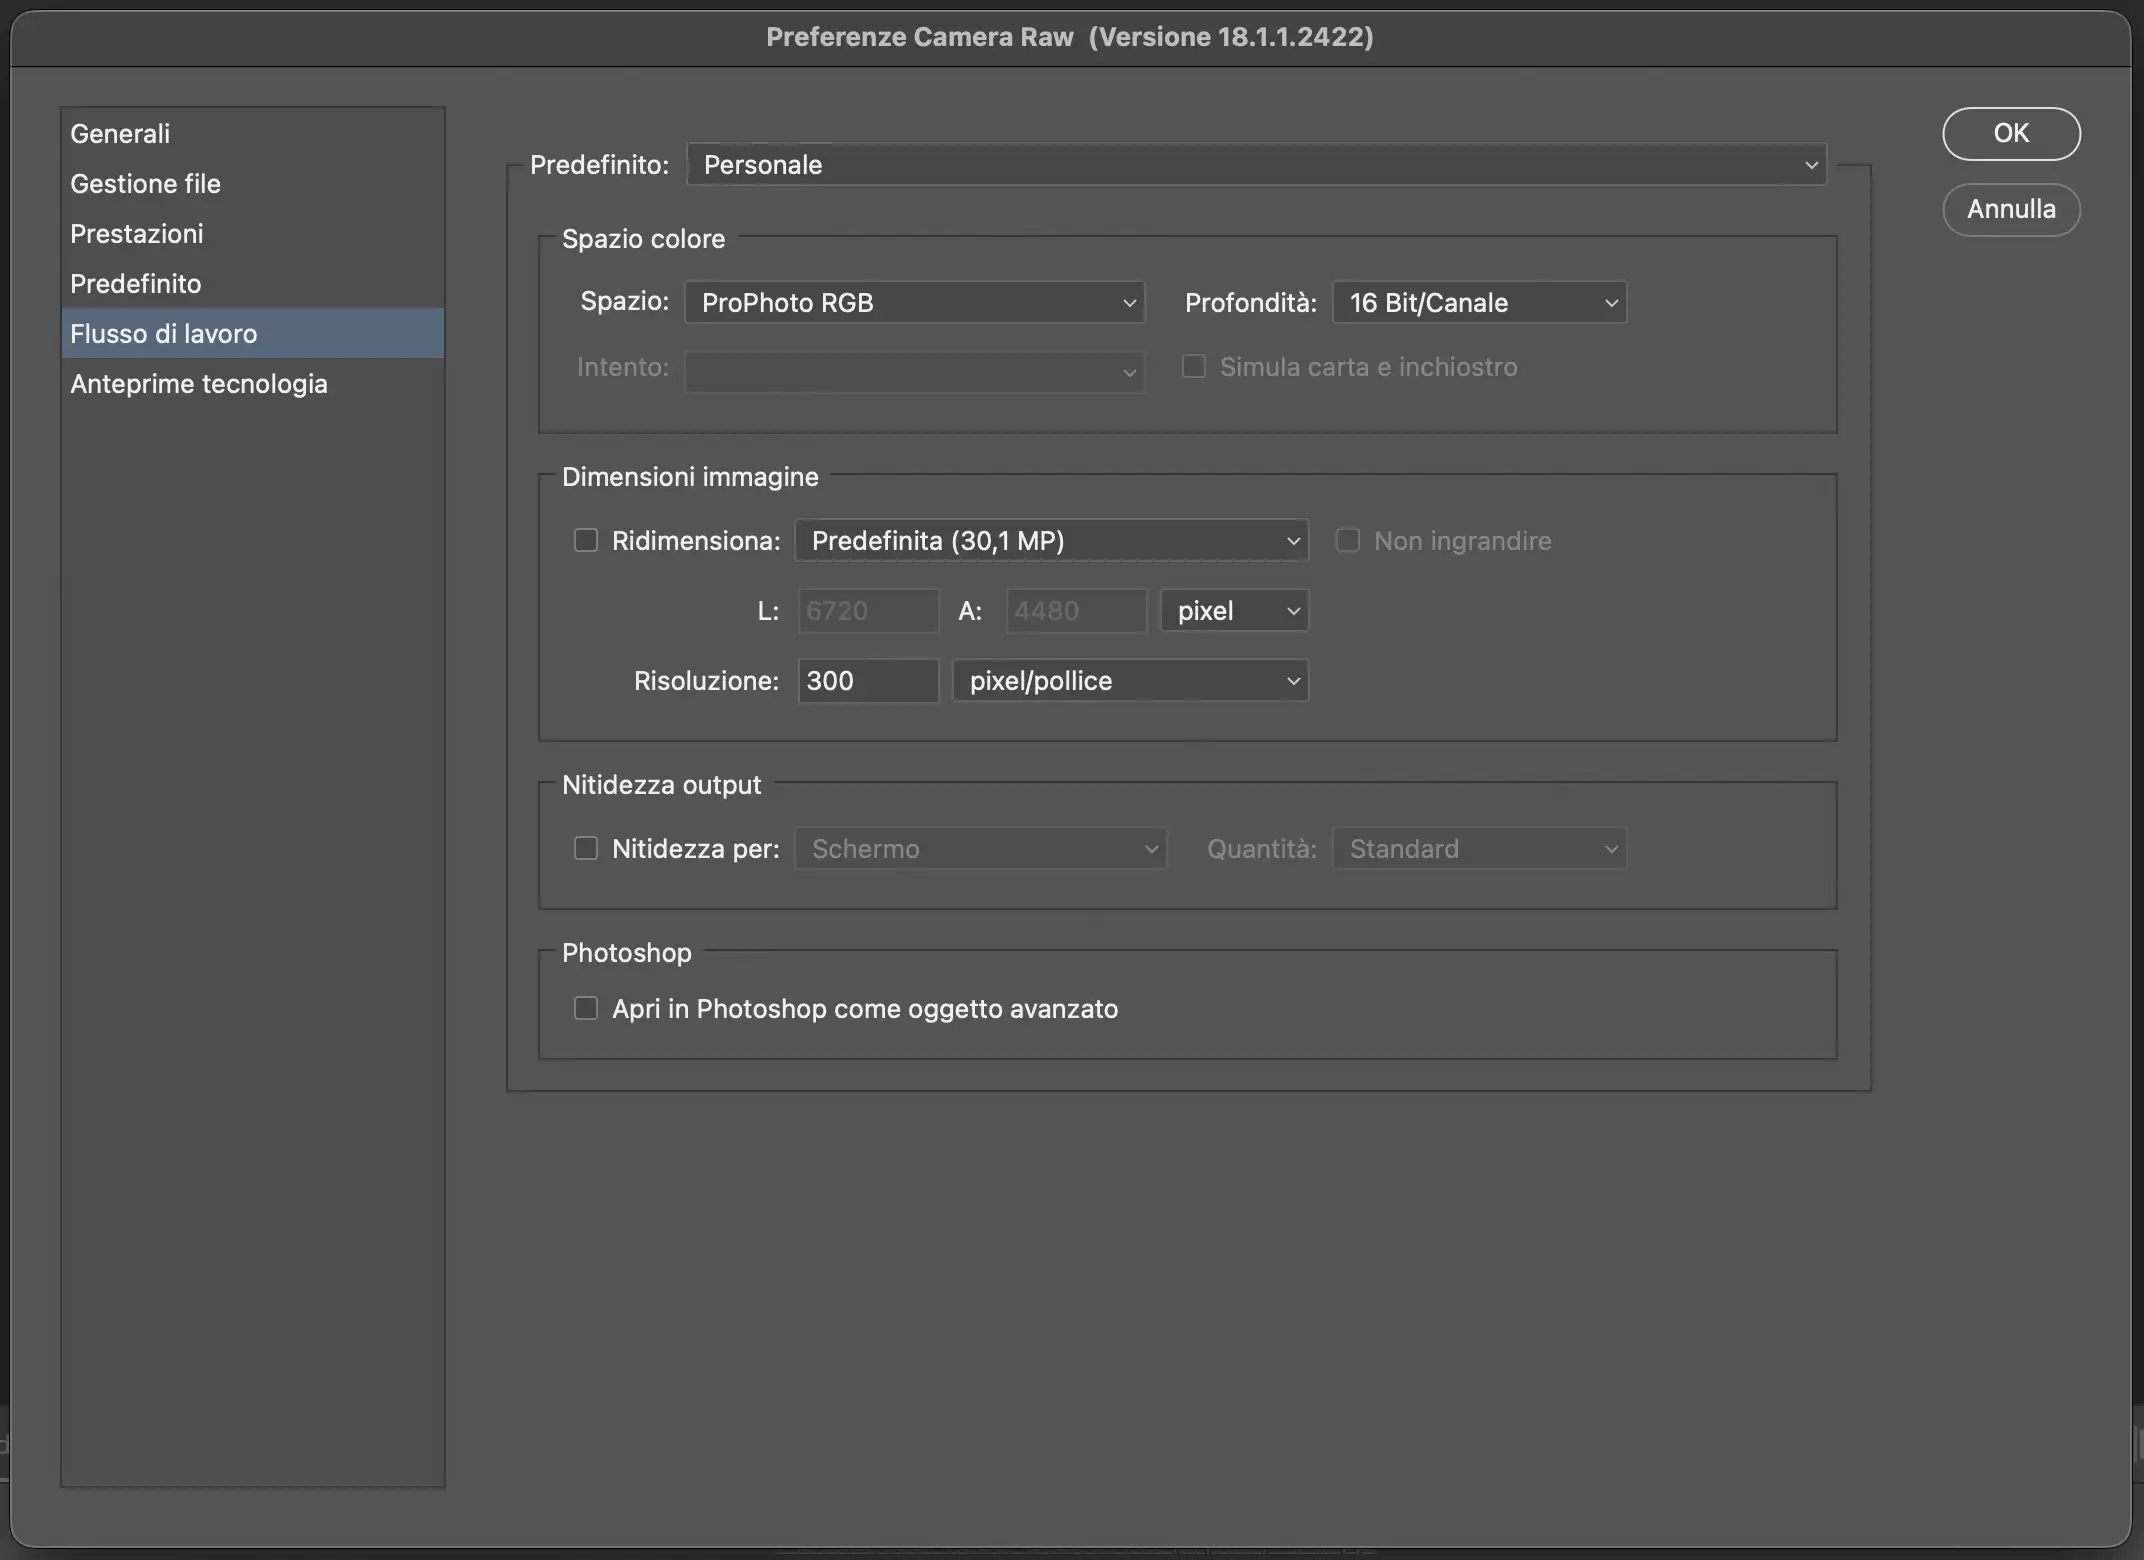Check Apri in Photoshop come oggetto avanzato

(586, 1008)
